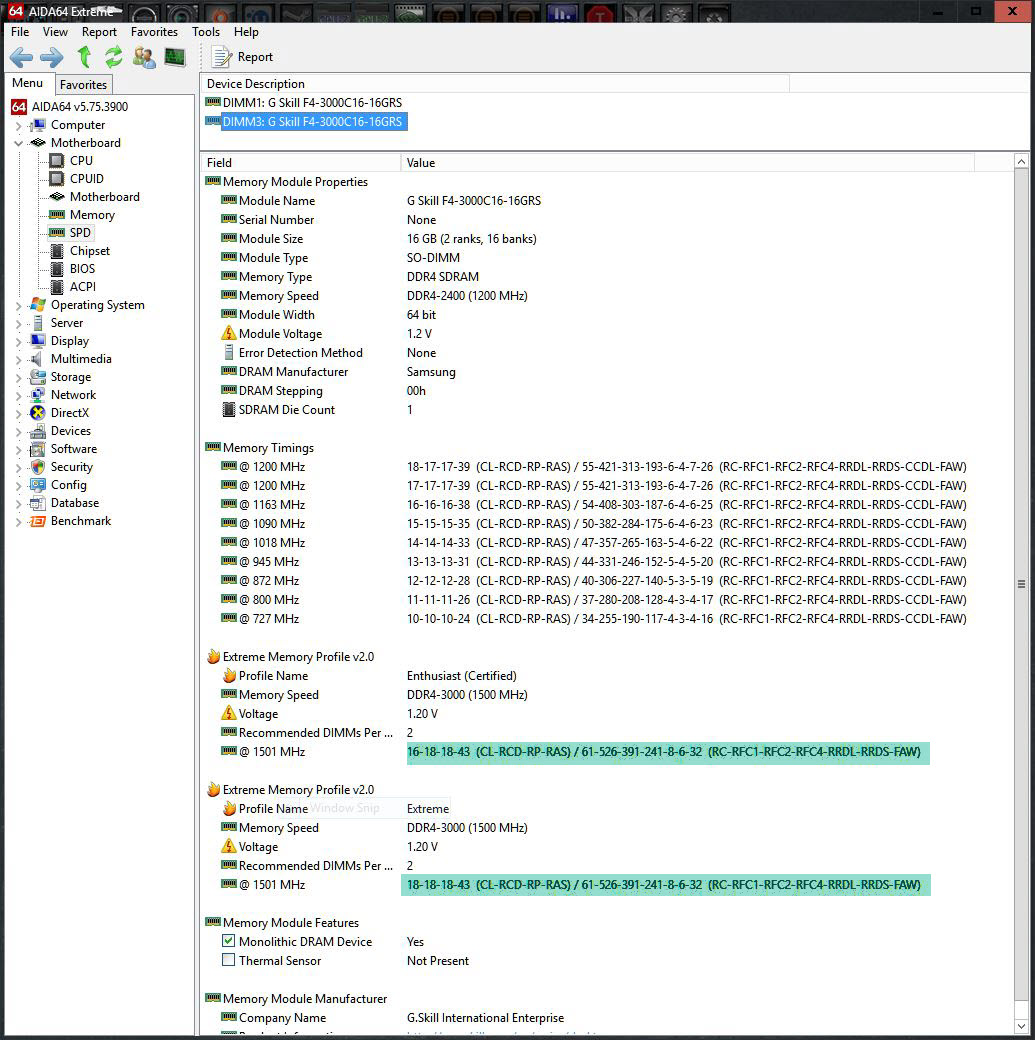Image resolution: width=1035 pixels, height=1040 pixels.
Task: Click the green Refresh icon
Action: click(113, 57)
